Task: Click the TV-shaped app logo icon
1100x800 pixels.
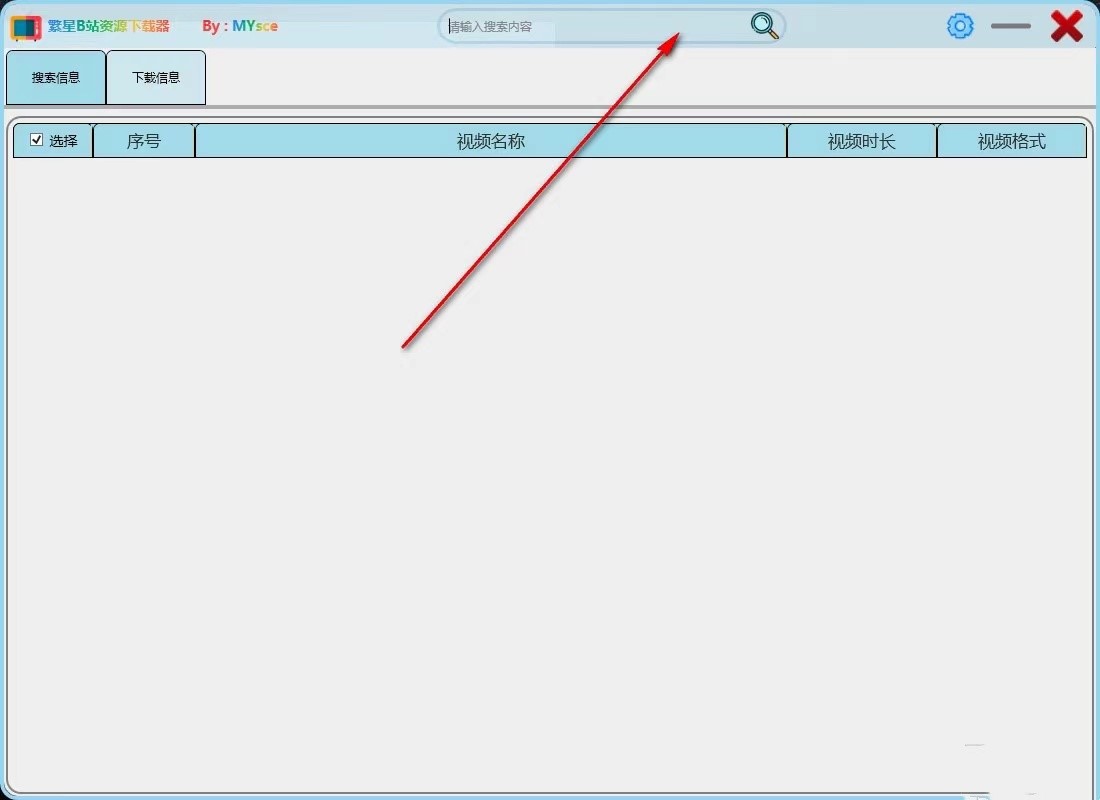Action: point(26,27)
